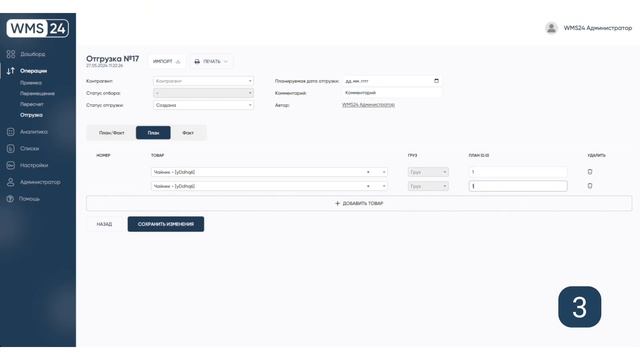Viewport: 640px width, 360px height.
Task: Click the Комментарий input field
Action: click(391, 93)
